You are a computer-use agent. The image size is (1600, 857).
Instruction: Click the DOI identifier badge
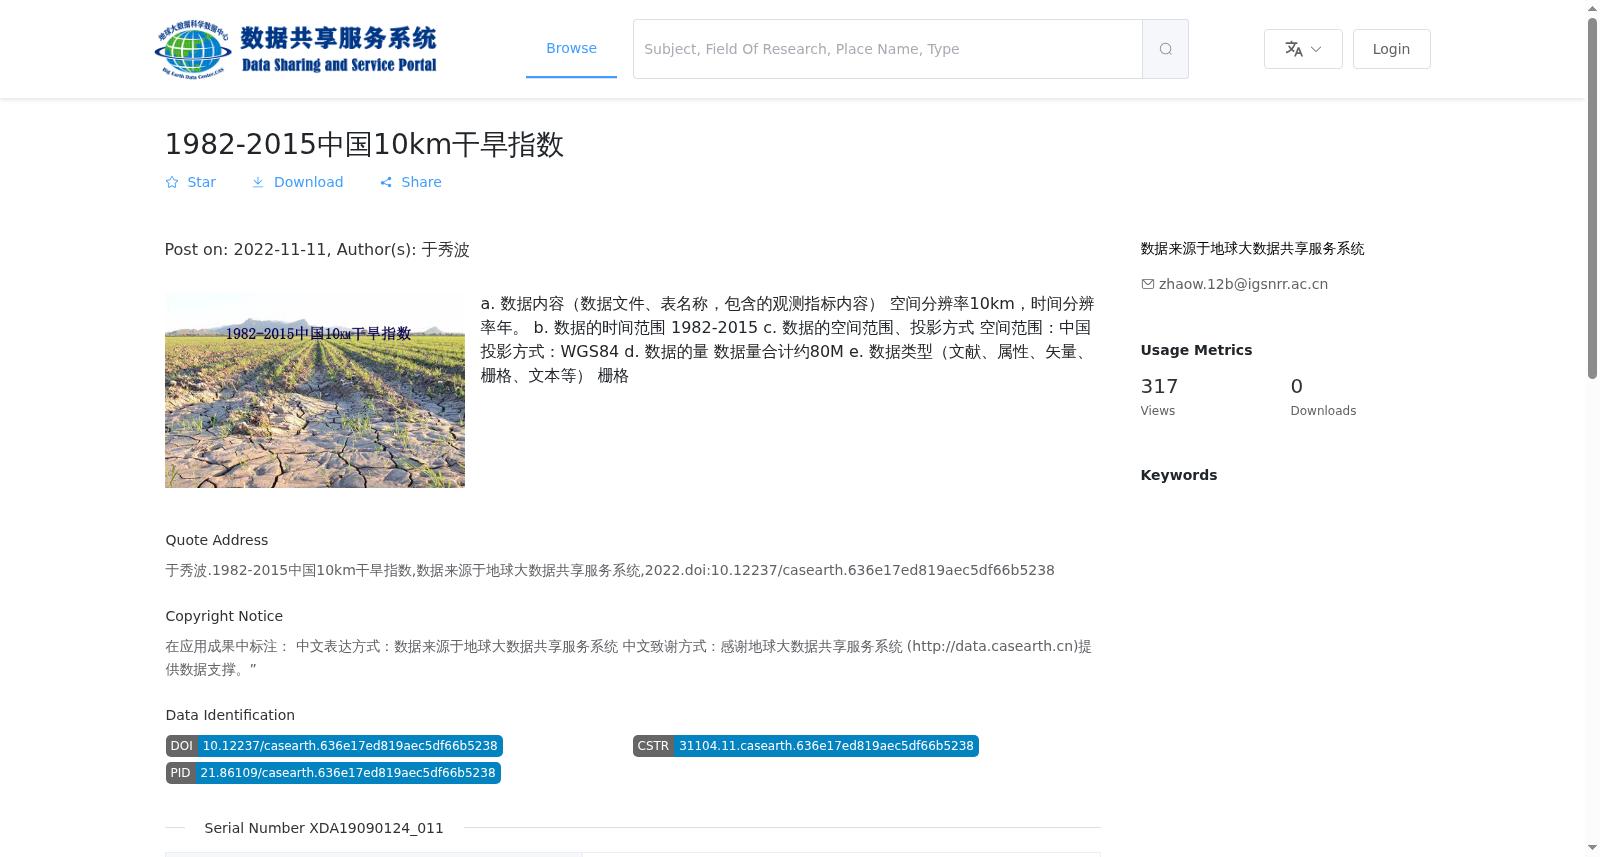click(x=334, y=746)
